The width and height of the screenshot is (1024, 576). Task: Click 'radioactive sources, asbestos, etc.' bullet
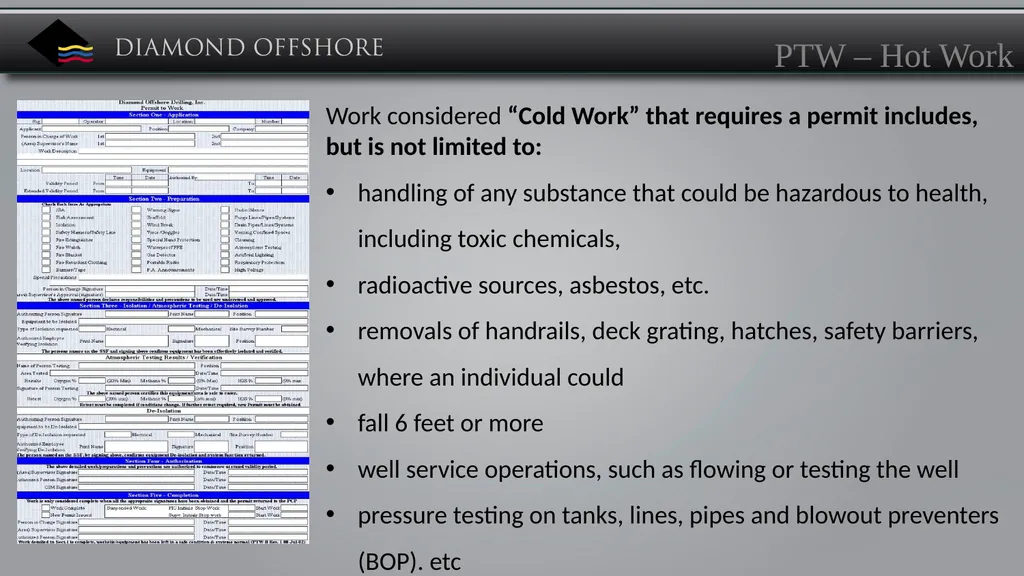coord(533,285)
